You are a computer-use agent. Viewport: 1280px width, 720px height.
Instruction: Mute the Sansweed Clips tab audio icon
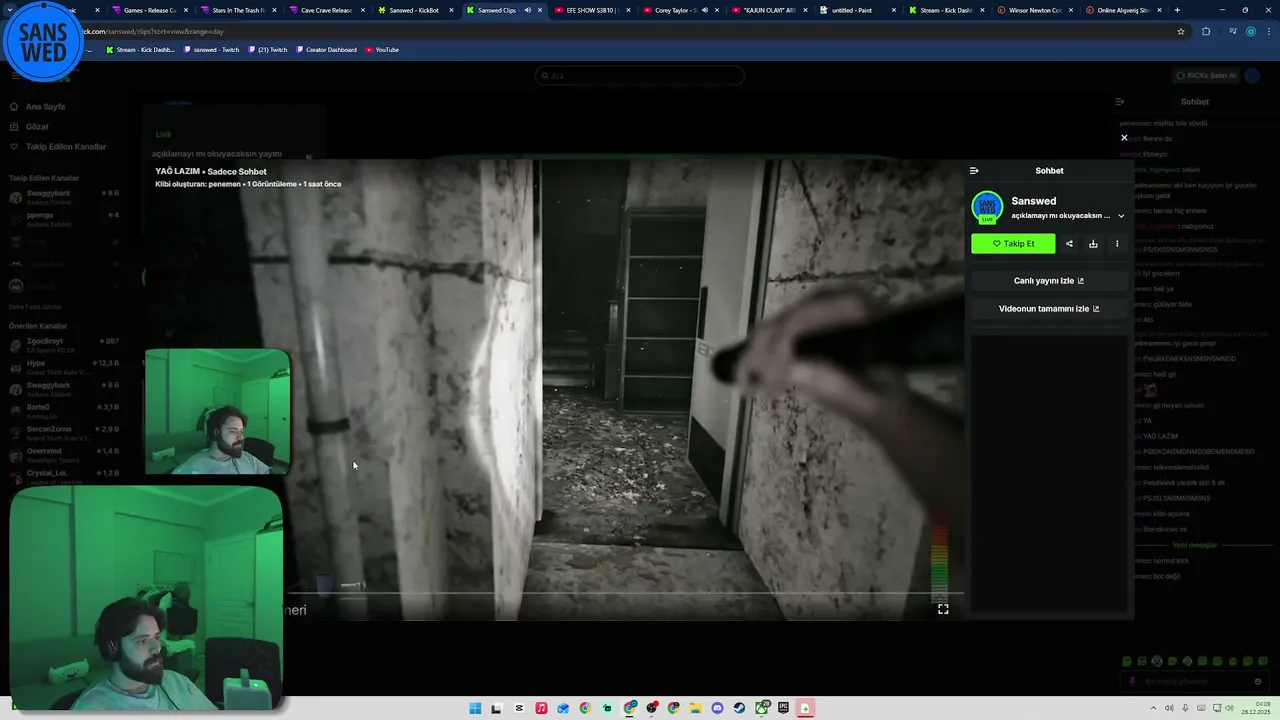[x=527, y=10]
